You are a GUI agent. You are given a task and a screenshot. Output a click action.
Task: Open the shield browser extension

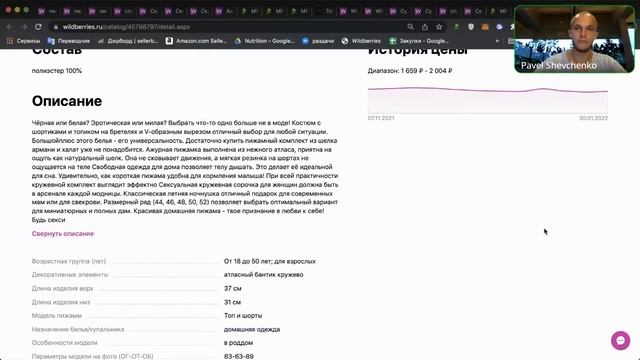click(471, 27)
